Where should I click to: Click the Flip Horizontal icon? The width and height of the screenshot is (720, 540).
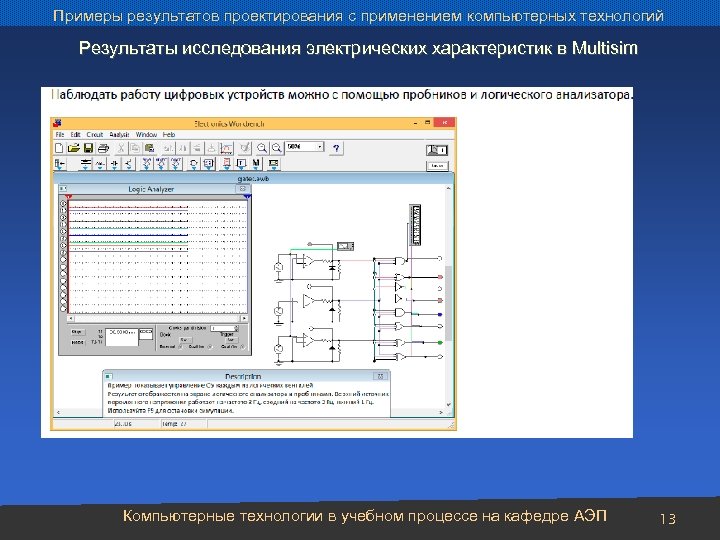pyautogui.click(x=183, y=148)
